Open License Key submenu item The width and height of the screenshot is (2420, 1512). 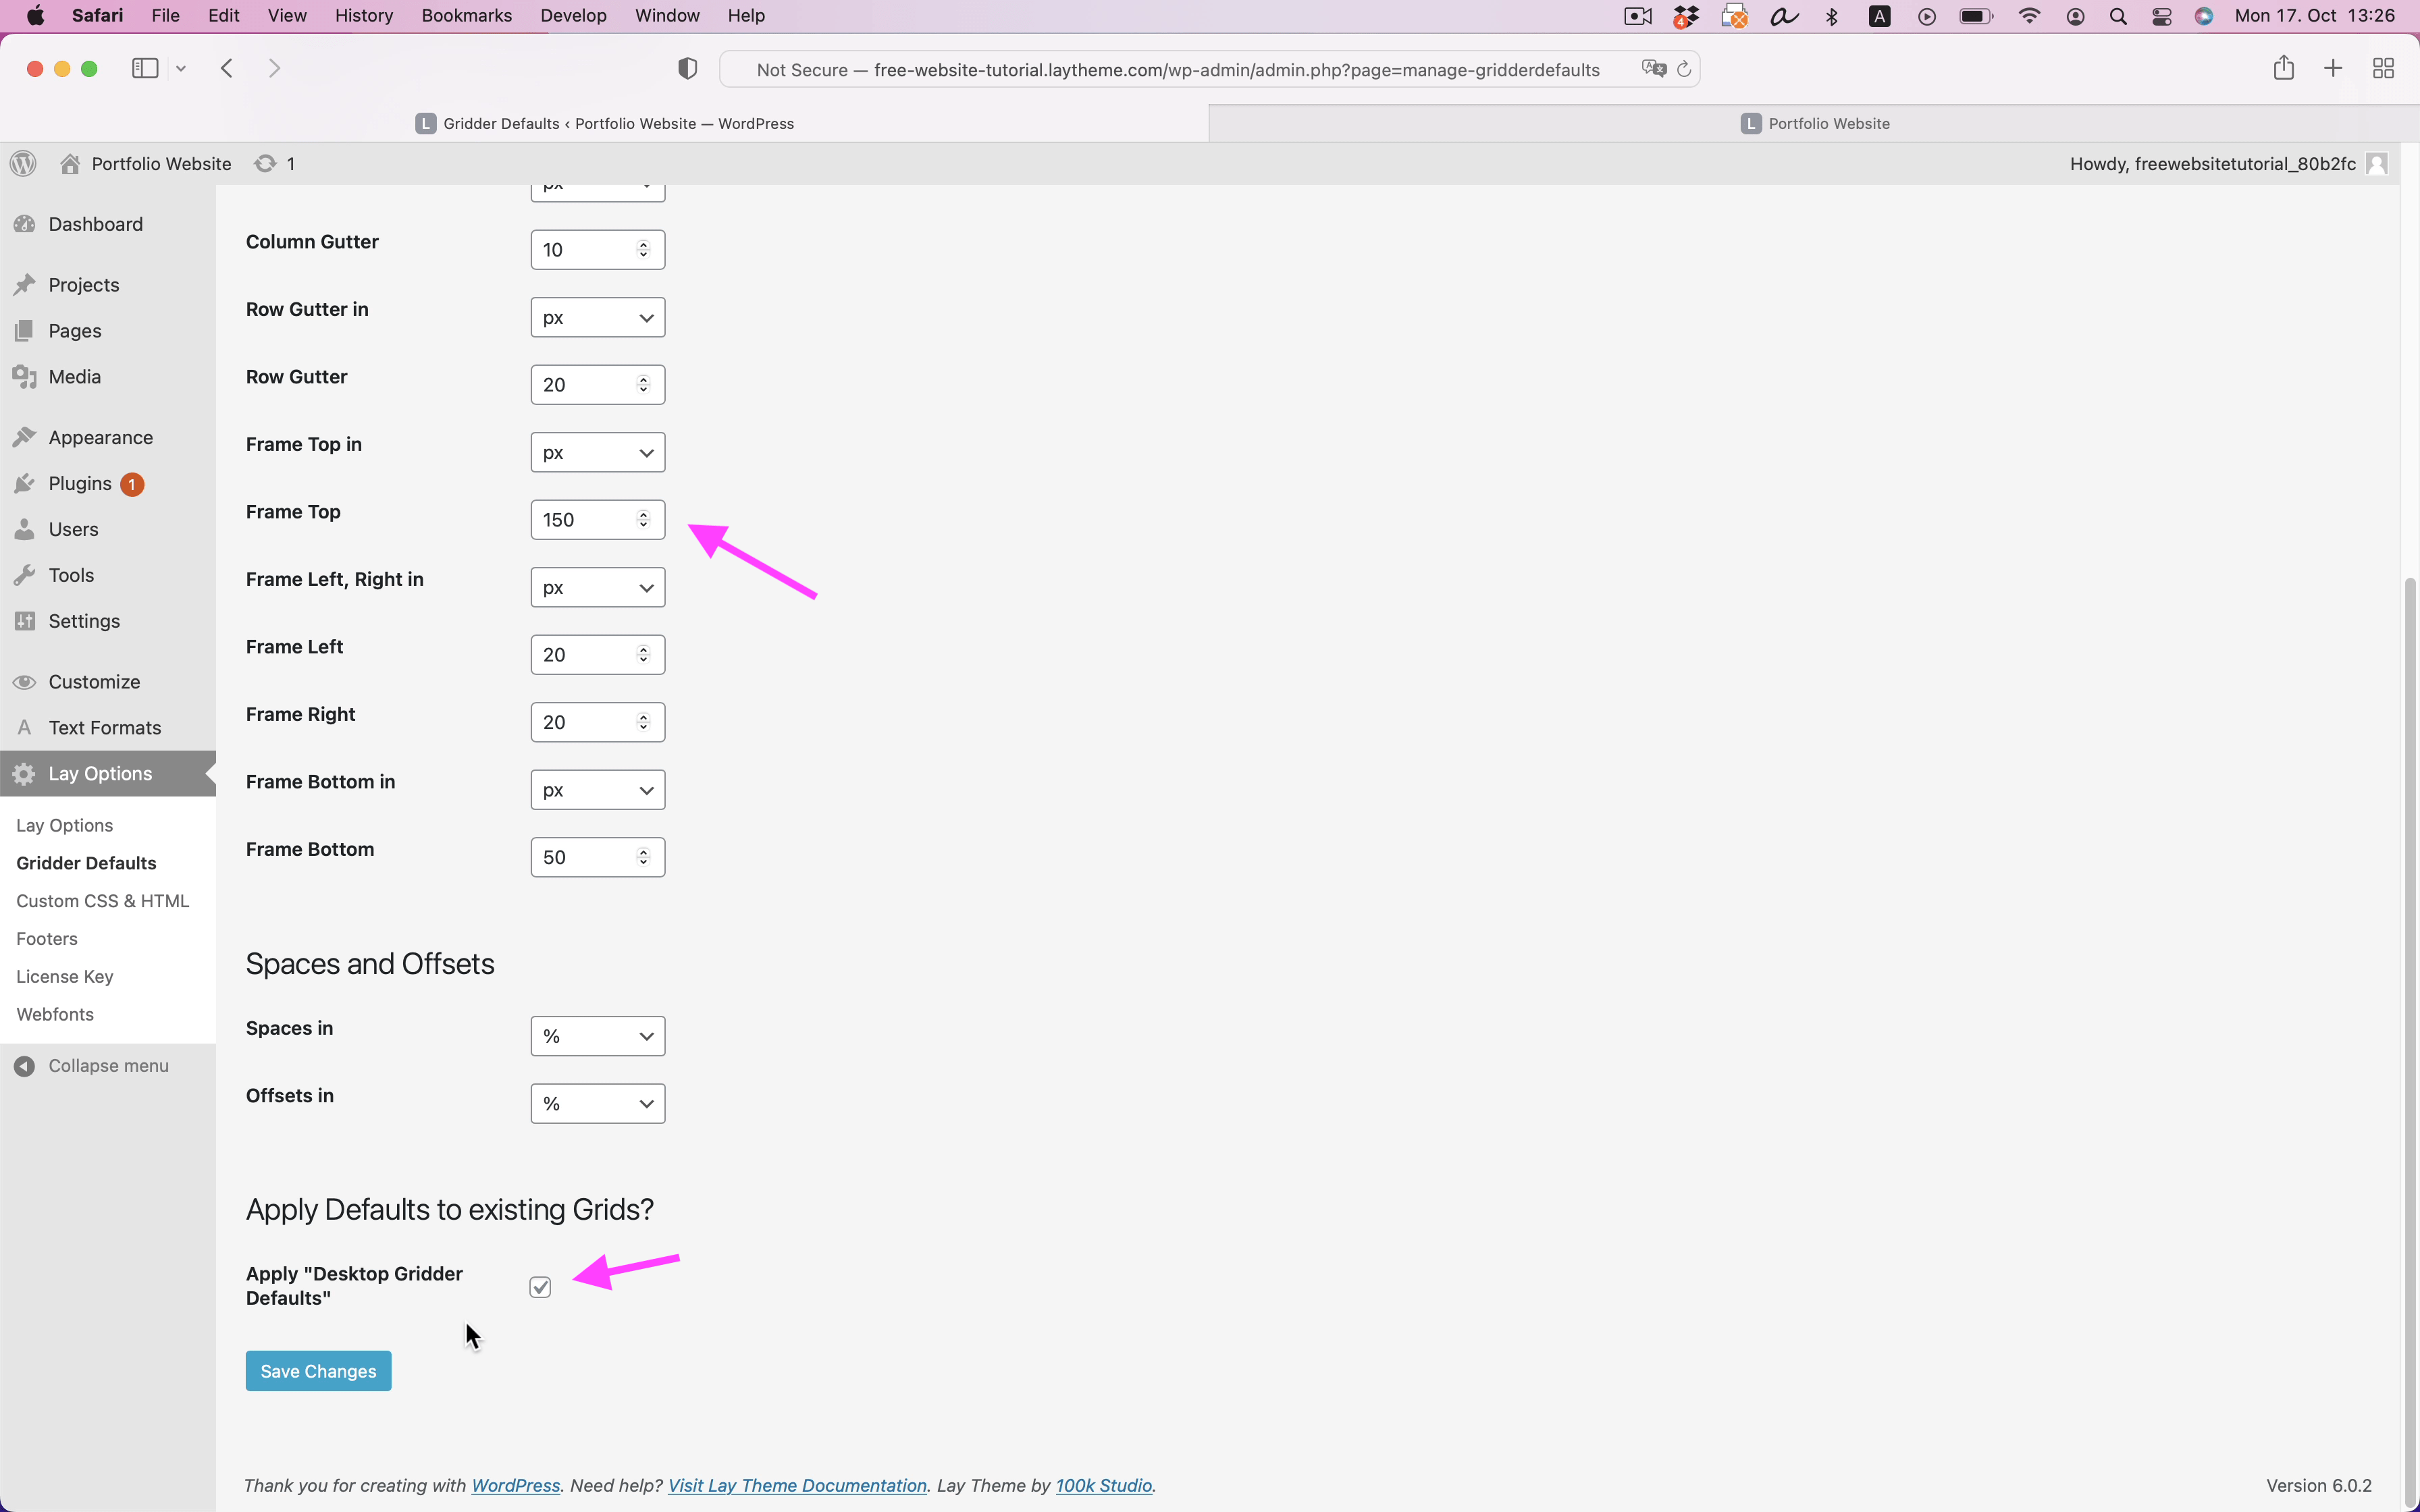[64, 977]
